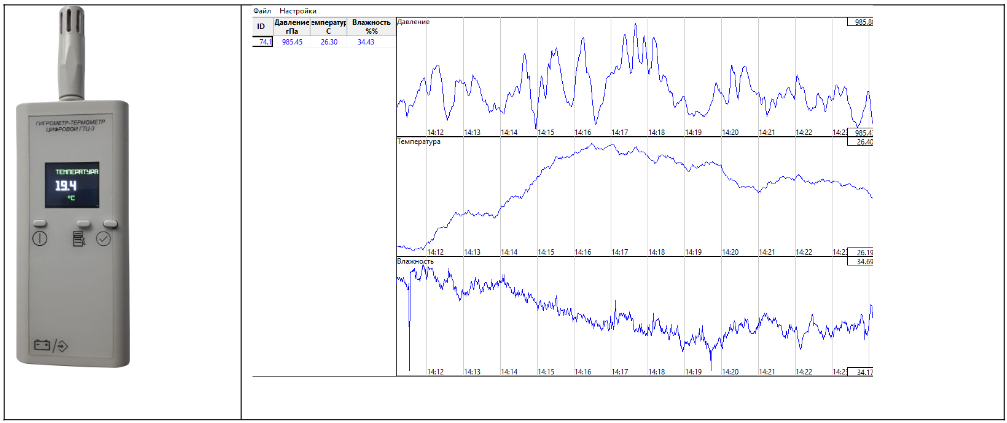Click the 14:17 time marker on the Давление chart
Viewport: 1007px width, 423px height.
619,132
